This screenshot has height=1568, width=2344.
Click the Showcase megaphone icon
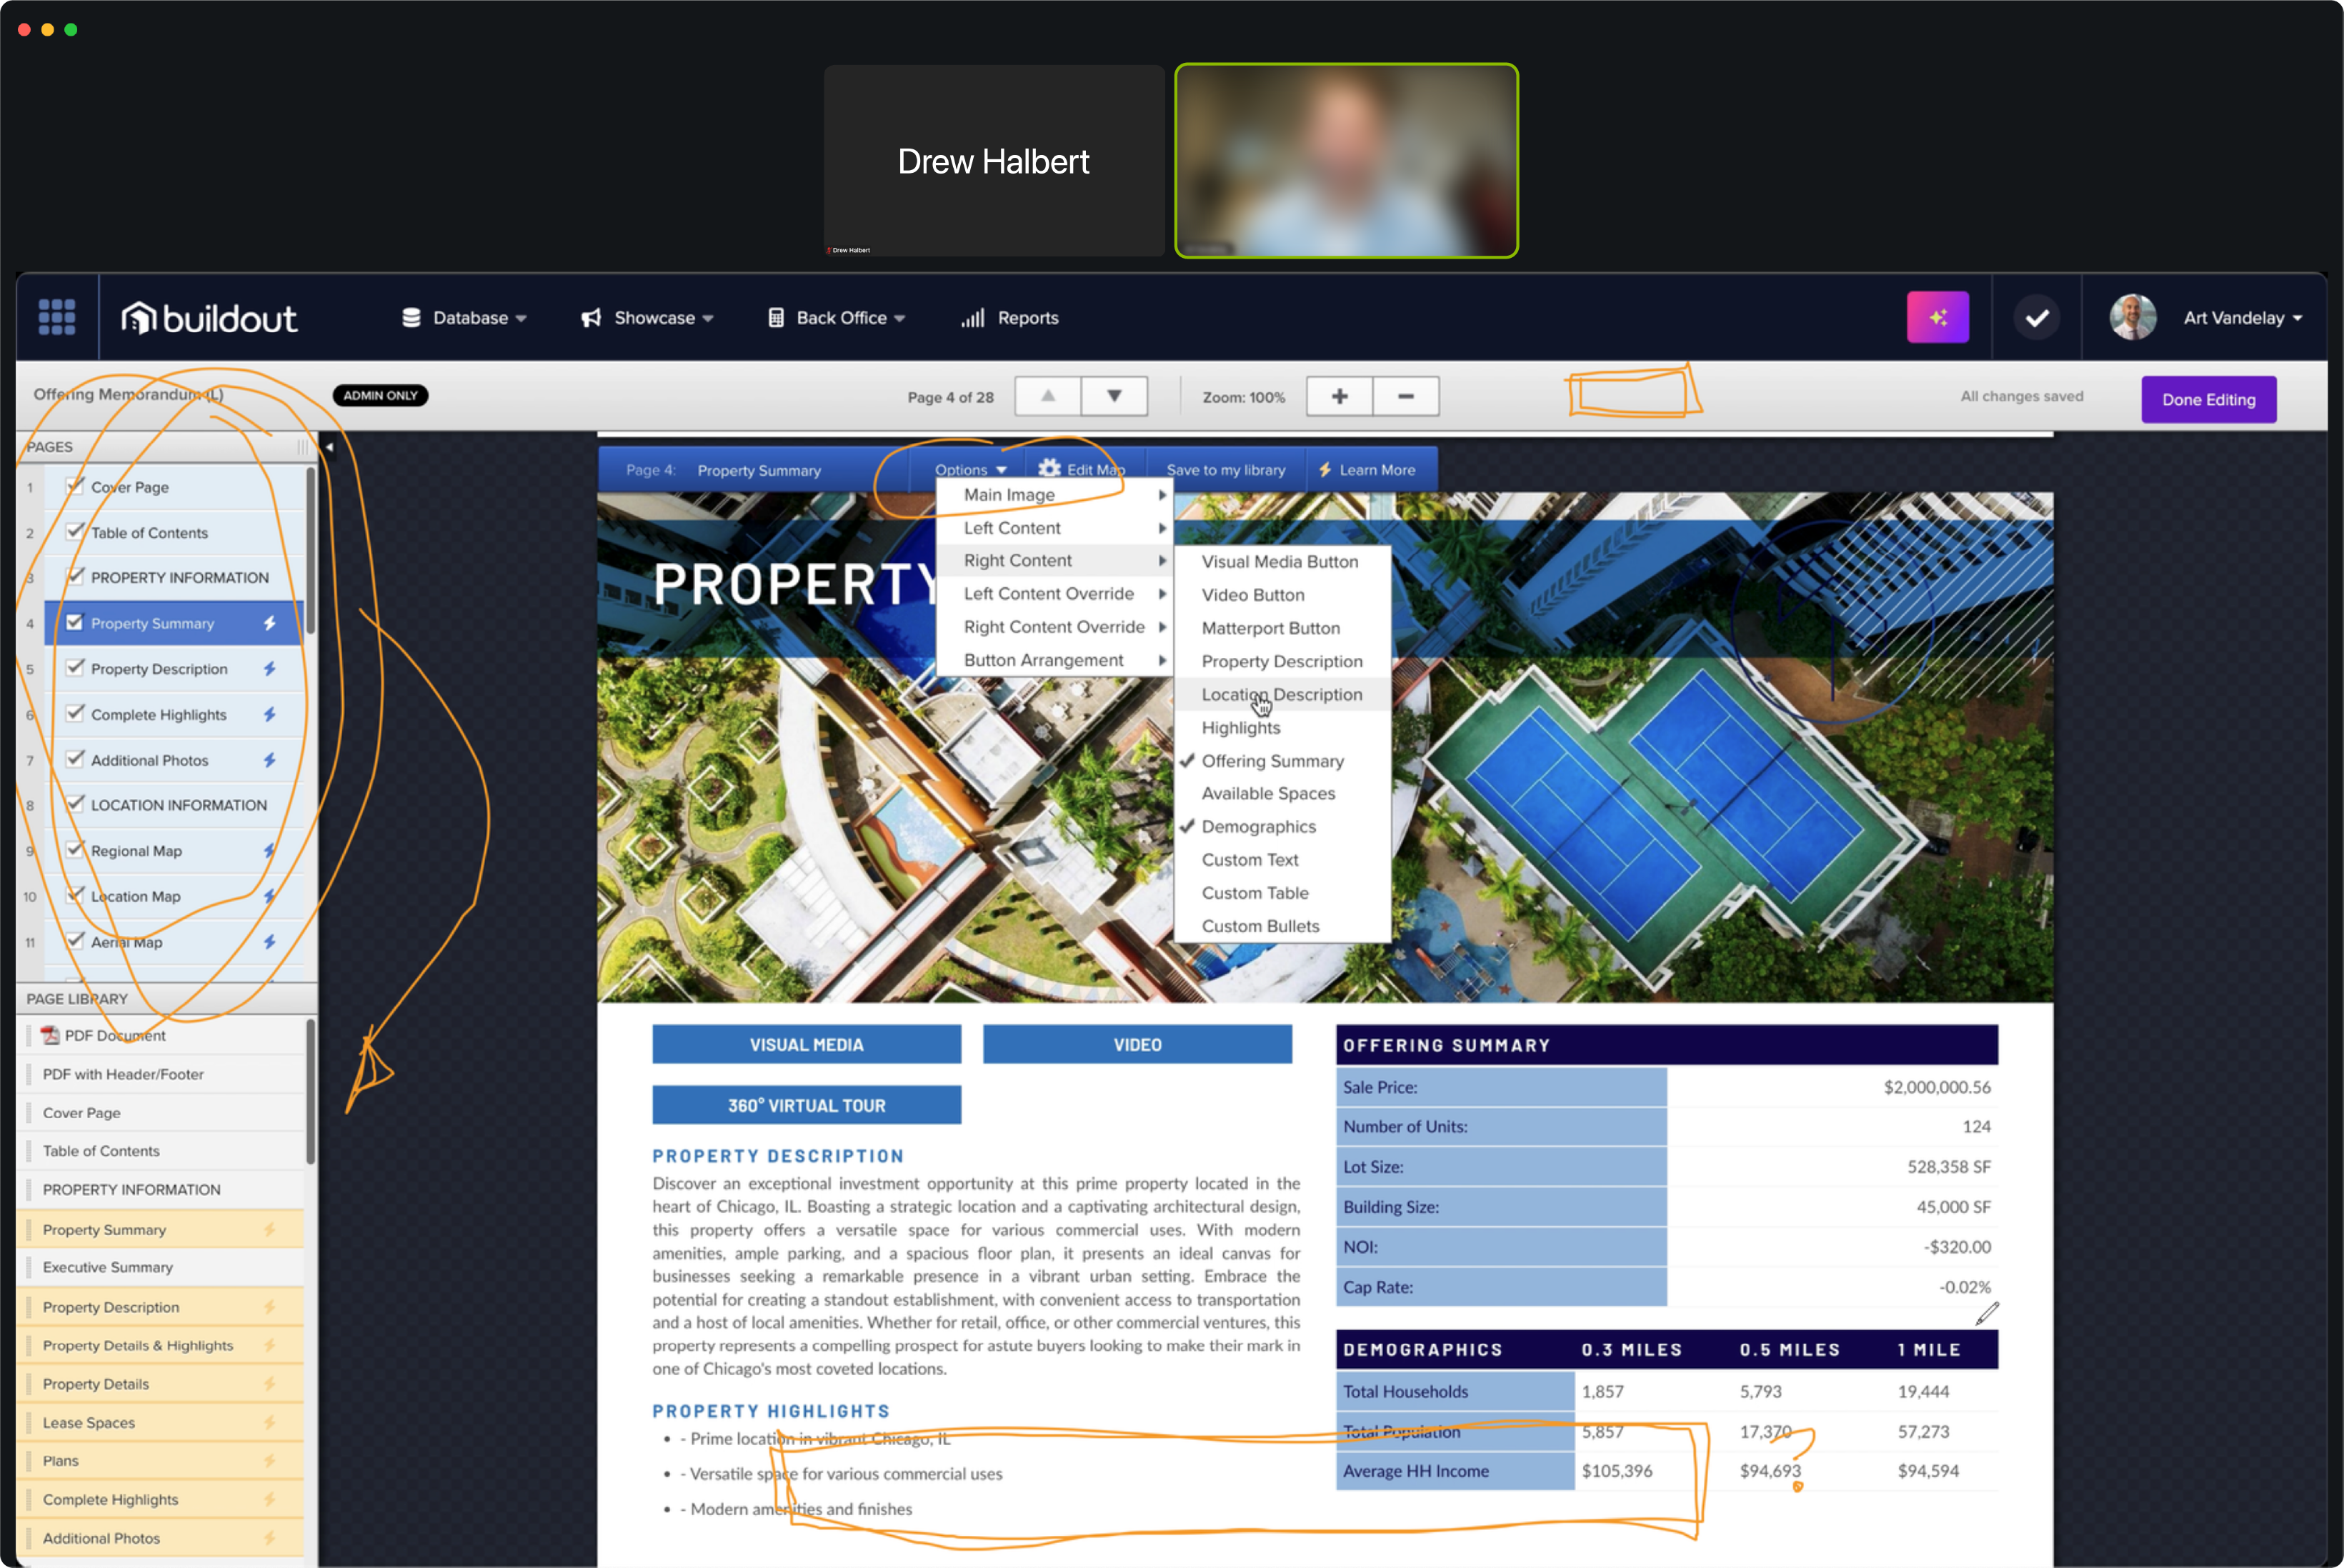point(591,318)
